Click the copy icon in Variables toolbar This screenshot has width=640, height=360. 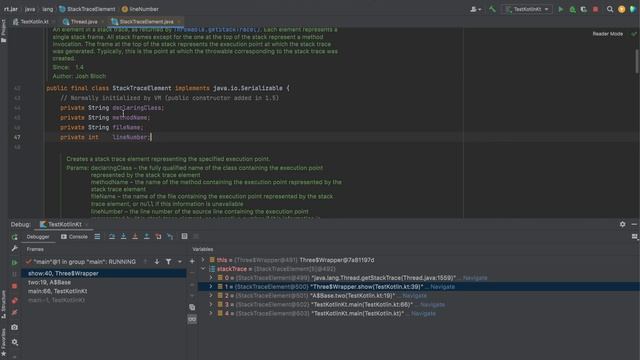click(192, 307)
